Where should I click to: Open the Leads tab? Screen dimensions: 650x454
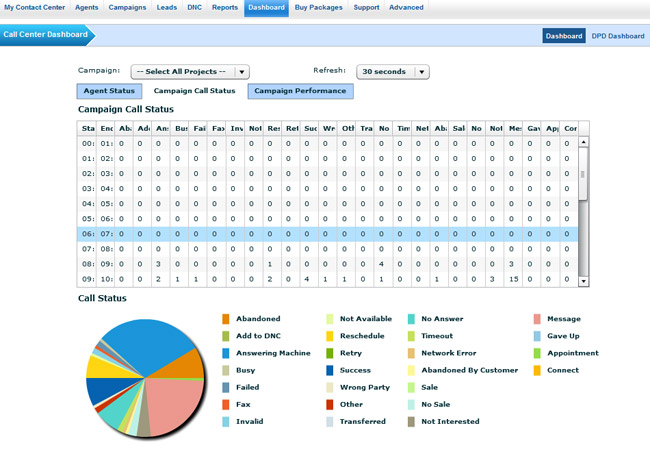point(167,7)
